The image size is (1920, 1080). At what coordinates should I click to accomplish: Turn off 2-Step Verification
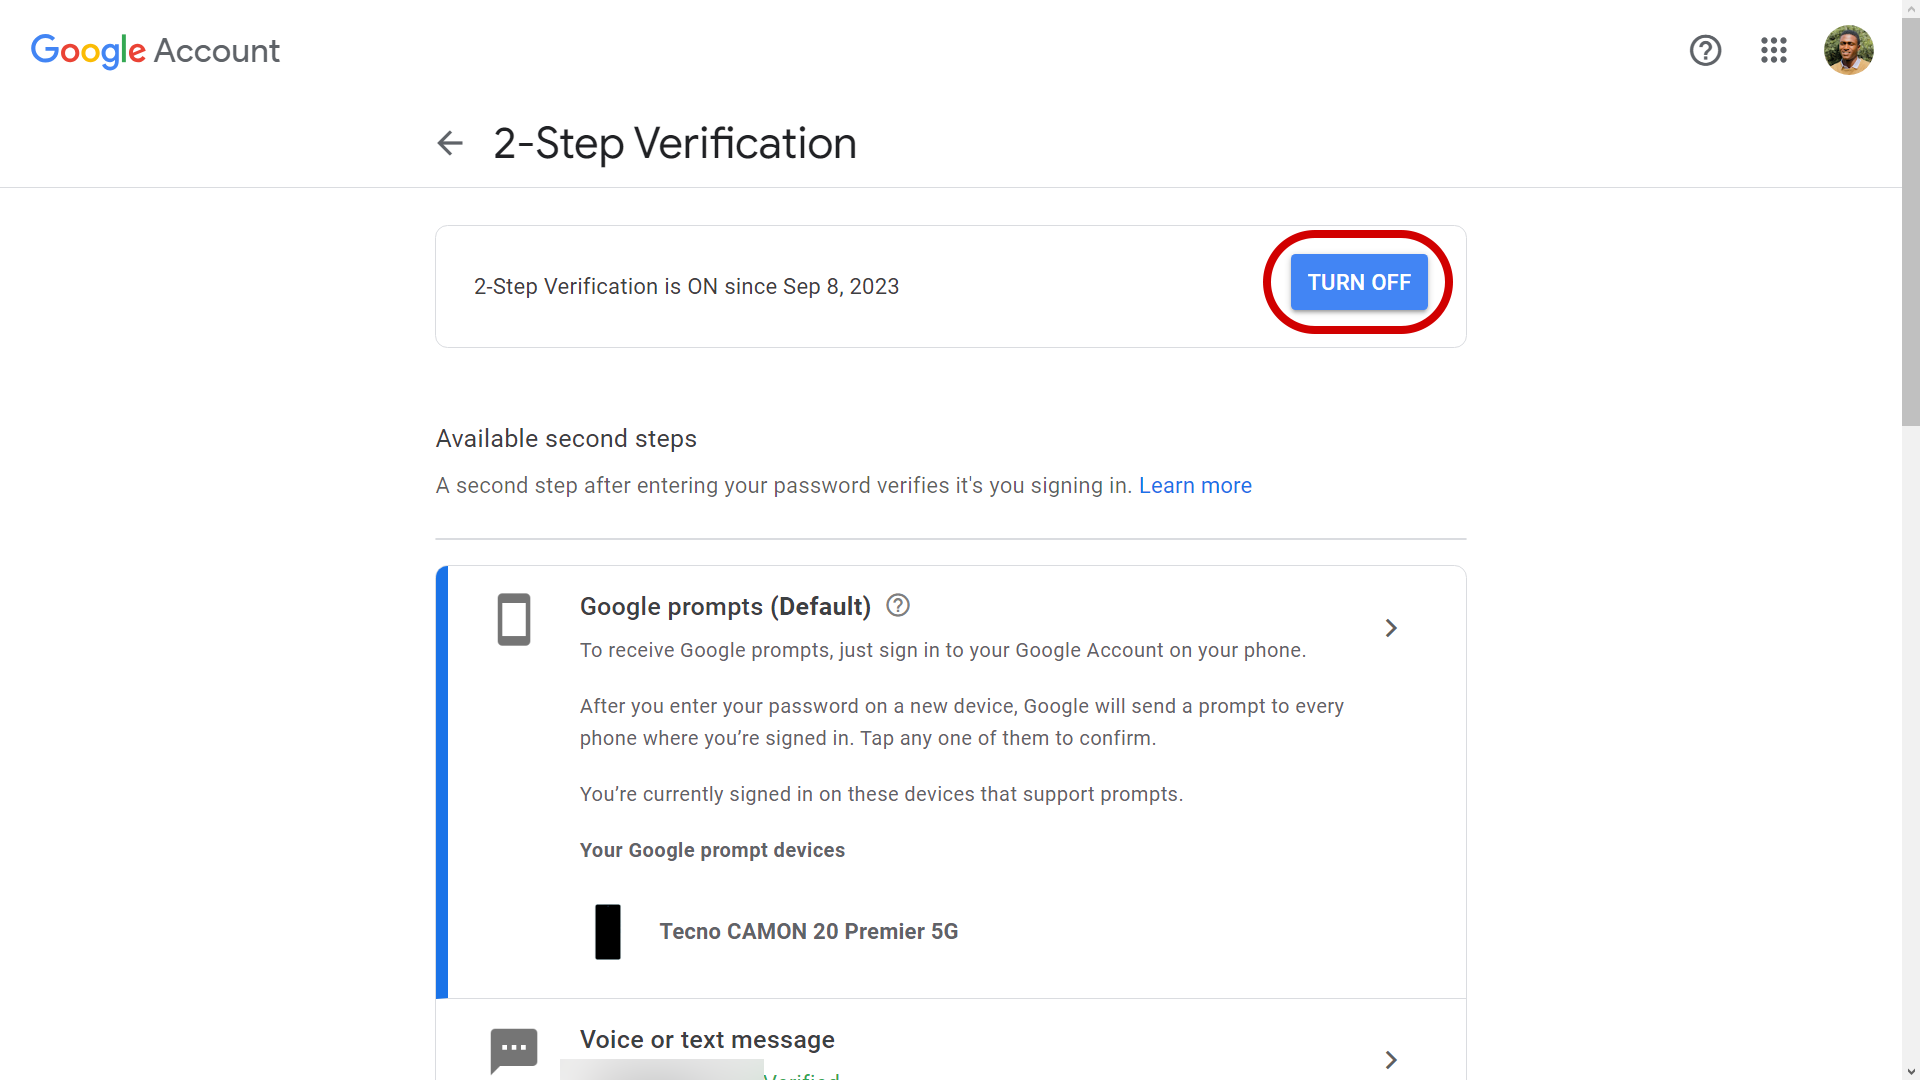pos(1358,282)
